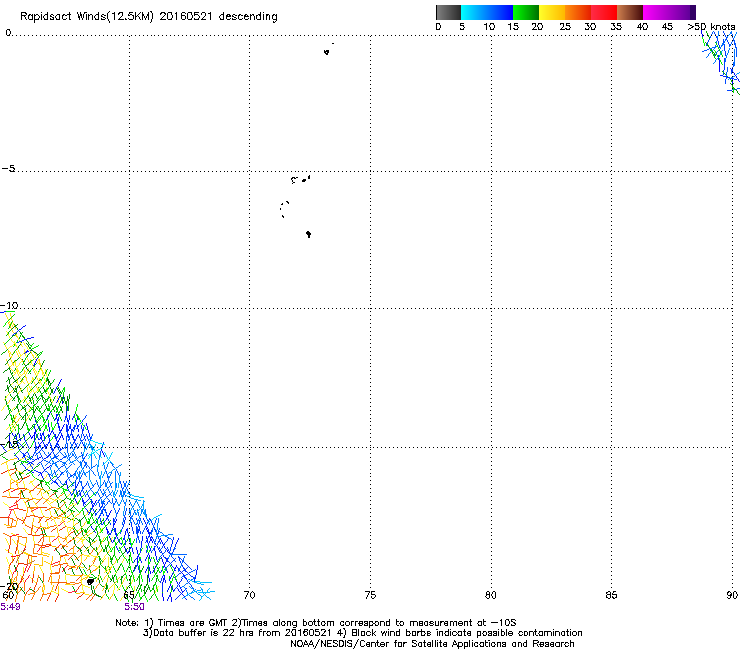The image size is (740, 650).
Task: Click the 'Note: 1) Times are GMT' text
Action: click(173, 623)
